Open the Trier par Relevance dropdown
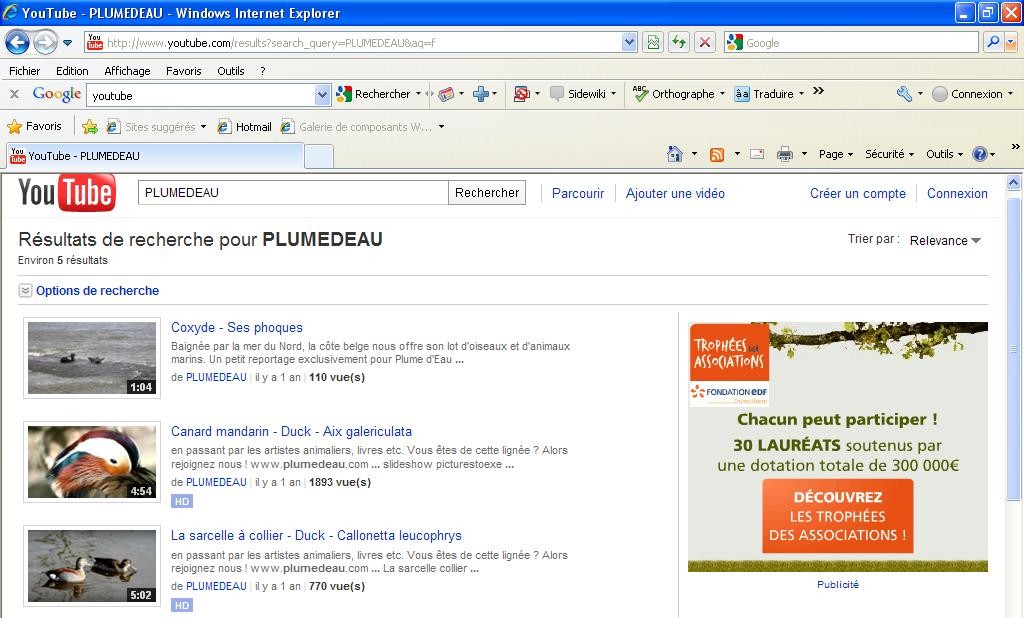Viewport: 1024px width, 618px height. point(945,240)
